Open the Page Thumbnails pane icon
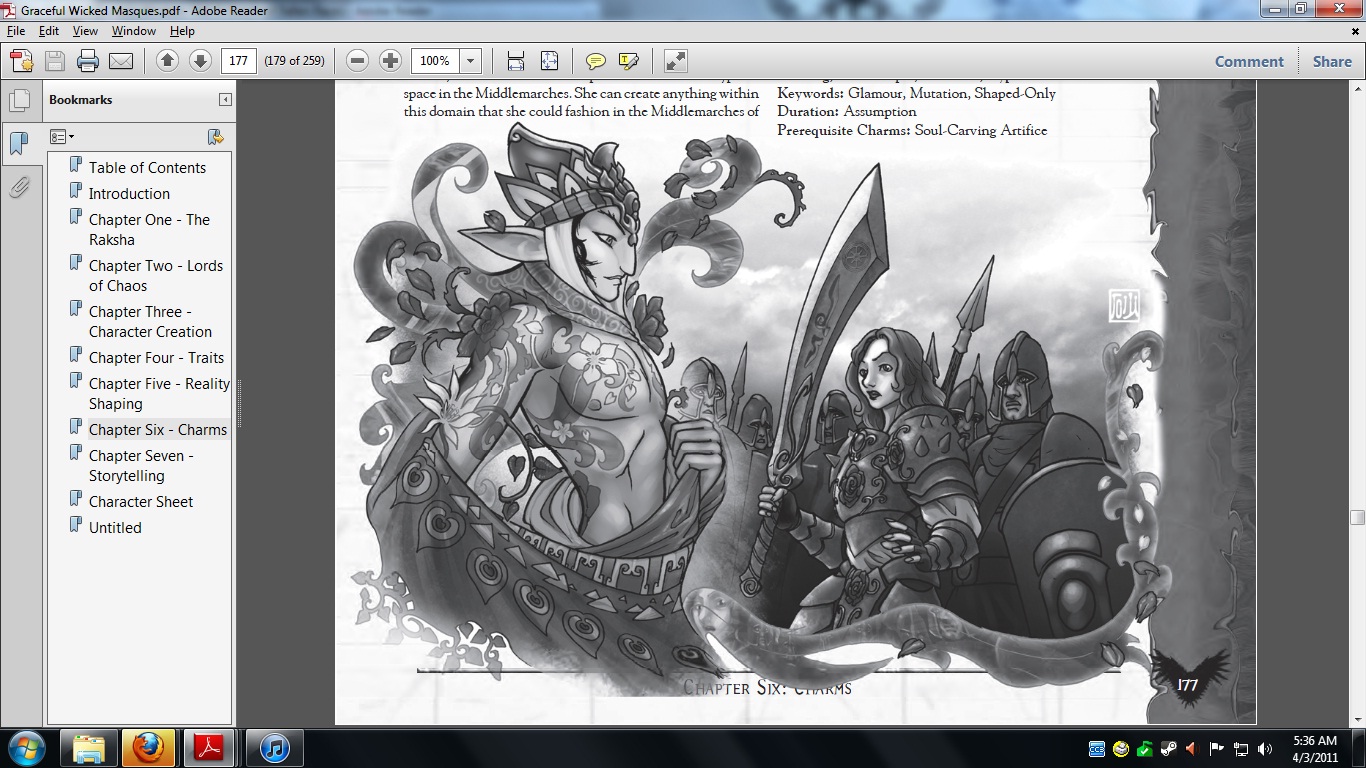This screenshot has height=768, width=1366. 19,101
